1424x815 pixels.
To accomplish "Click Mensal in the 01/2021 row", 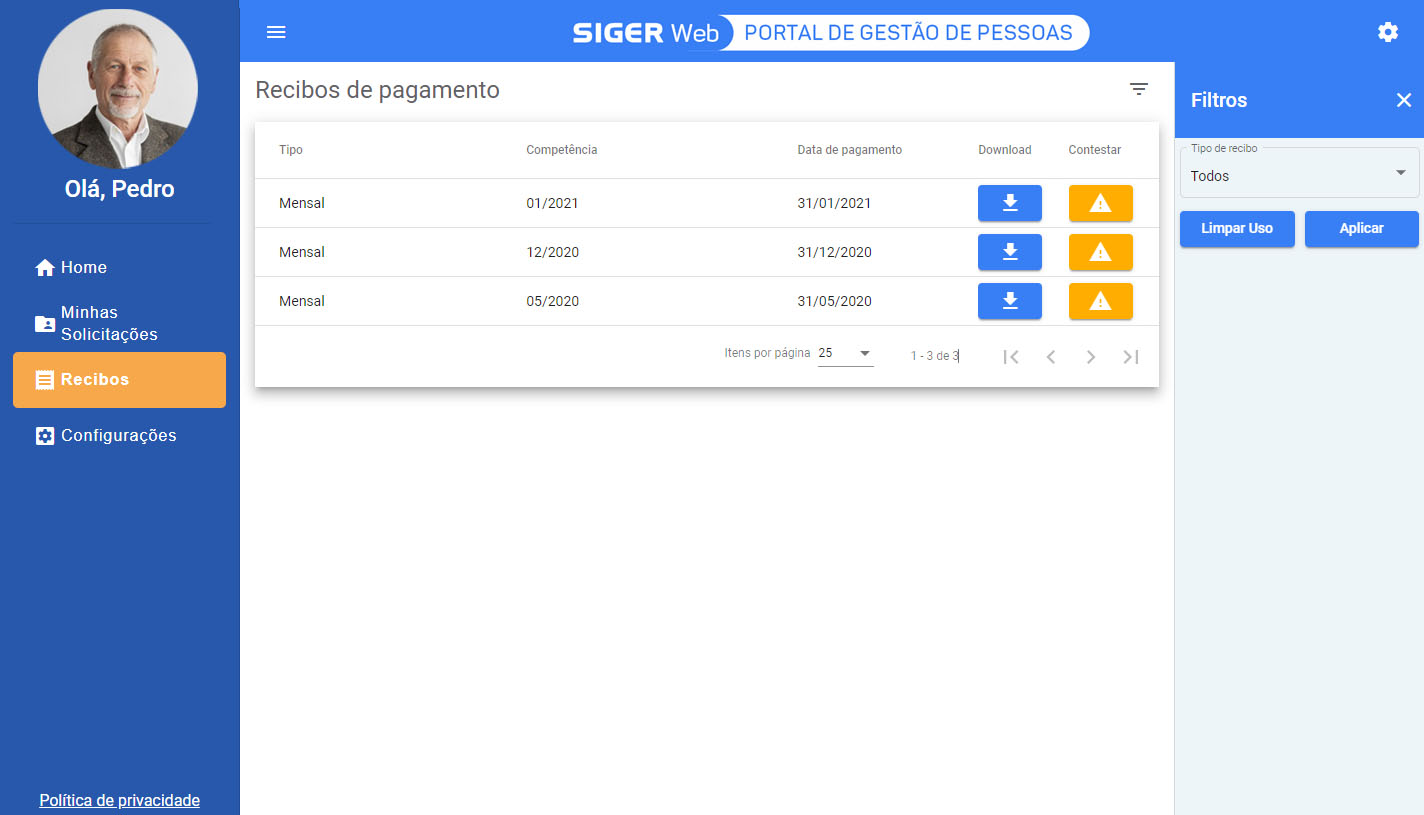I will pos(302,203).
